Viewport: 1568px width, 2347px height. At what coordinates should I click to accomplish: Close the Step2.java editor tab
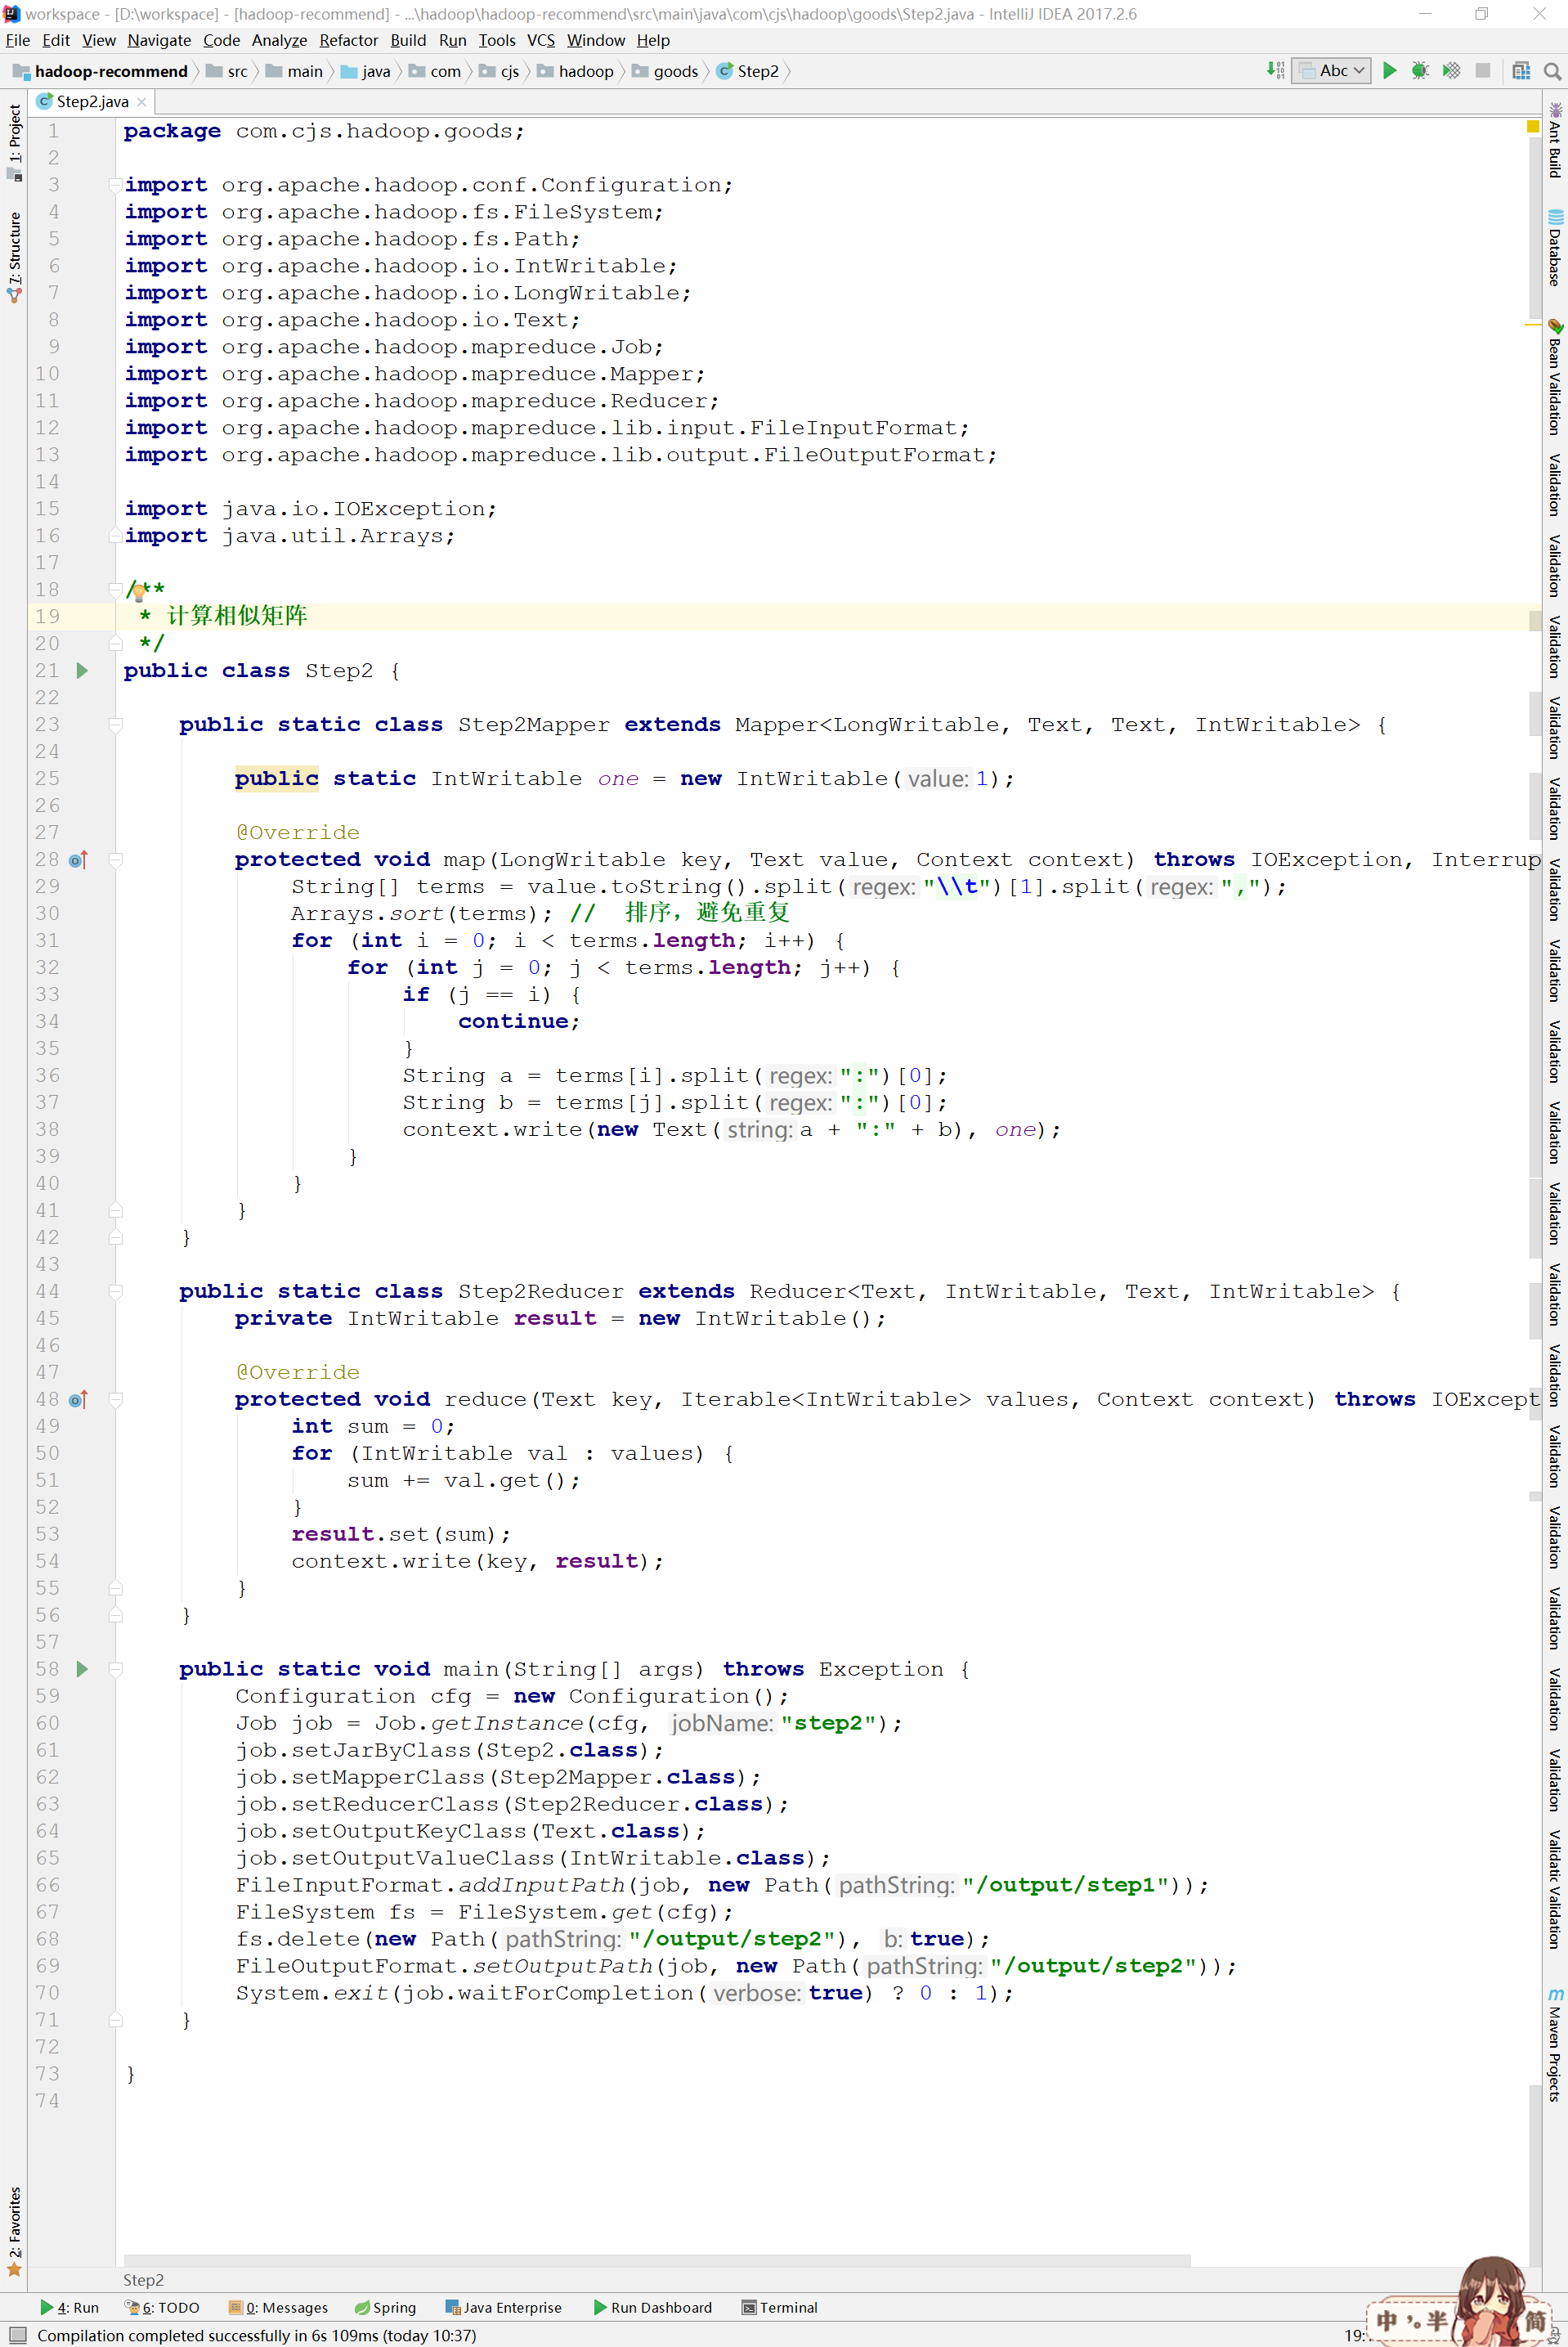pos(142,102)
